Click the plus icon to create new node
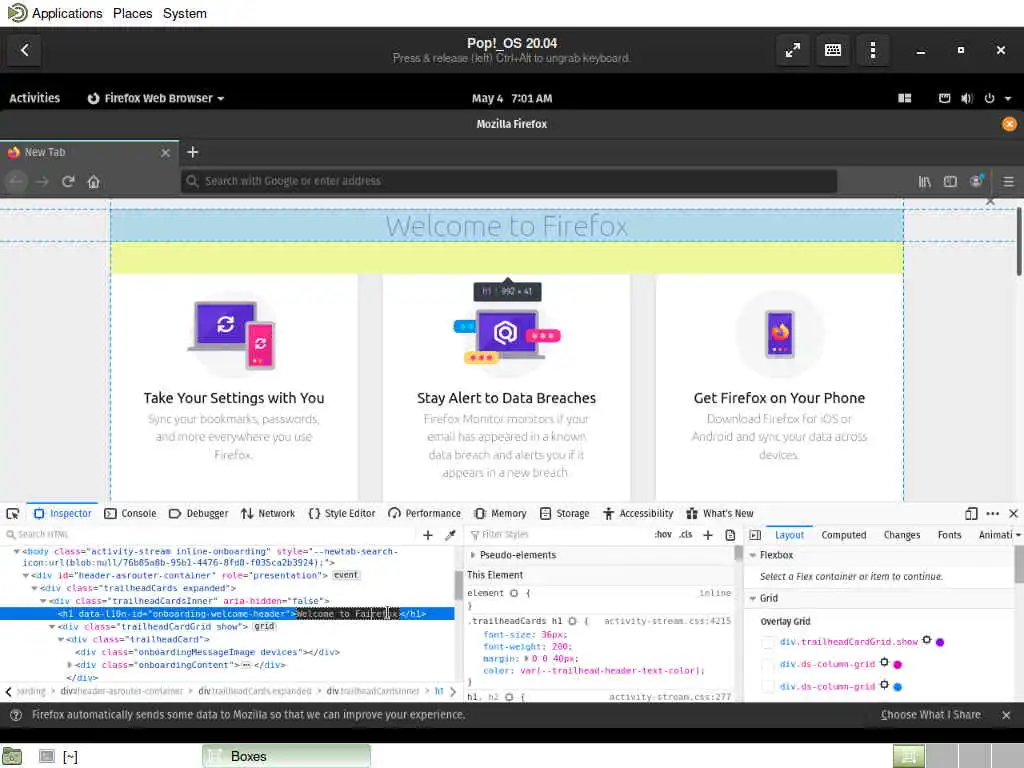This screenshot has width=1024, height=768. point(428,535)
